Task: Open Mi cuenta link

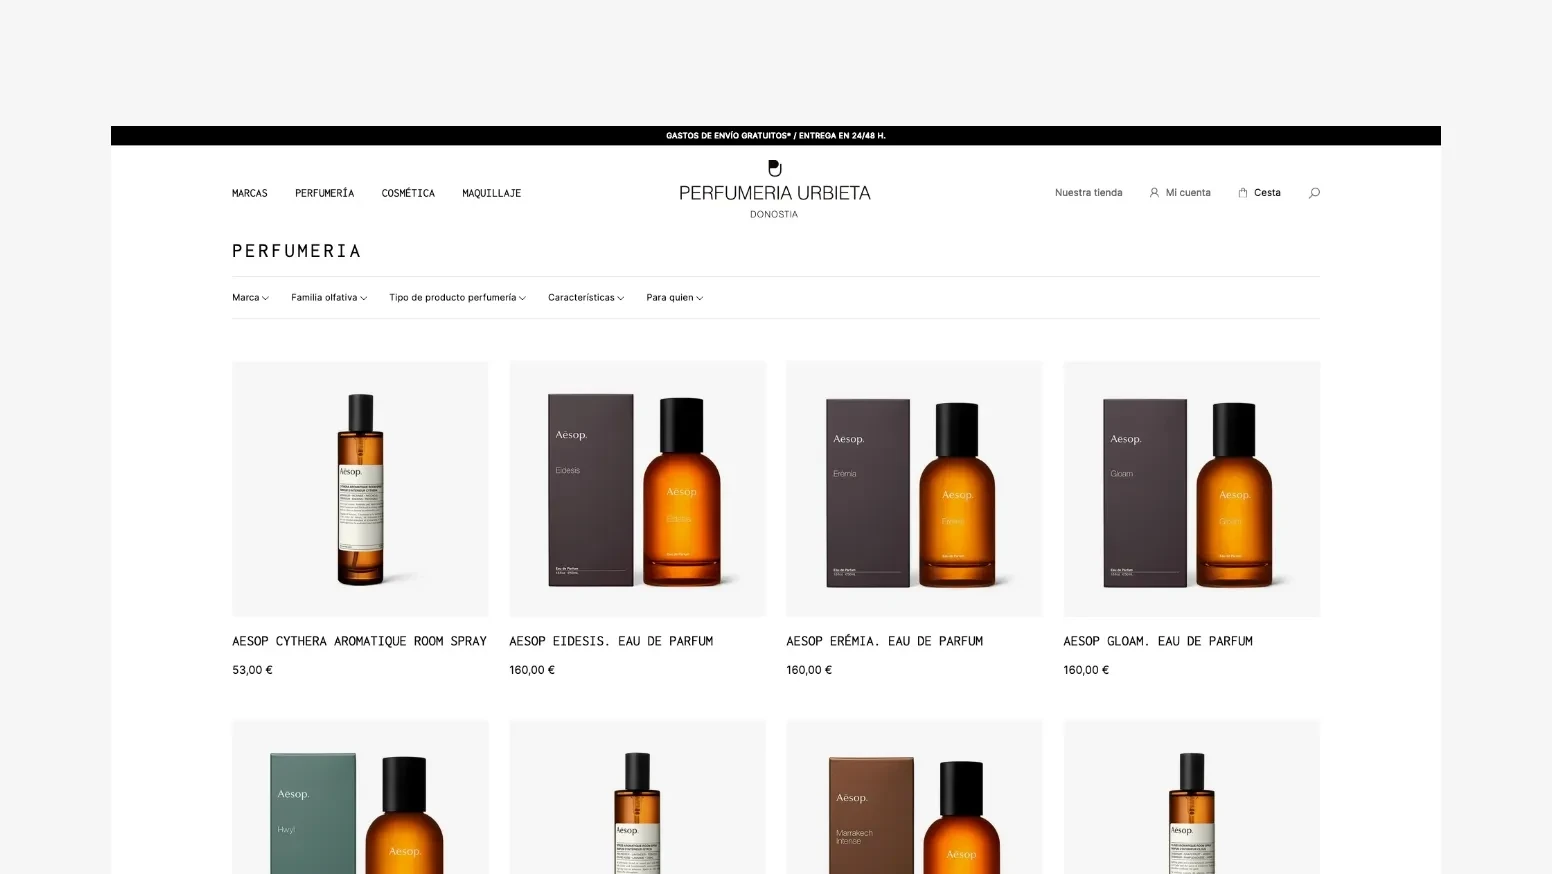Action: 1188,193
